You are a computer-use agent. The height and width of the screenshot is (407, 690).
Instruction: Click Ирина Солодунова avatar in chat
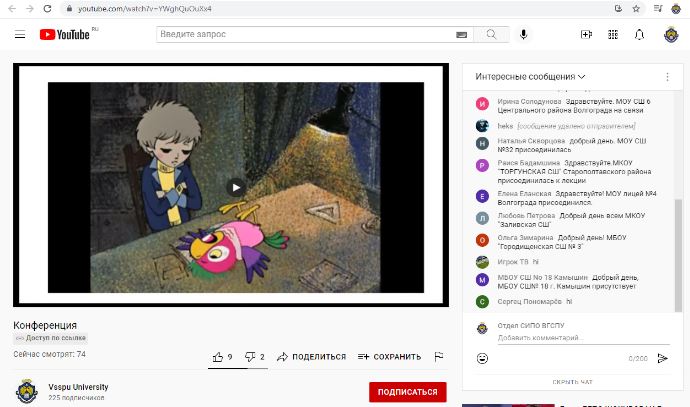(x=482, y=104)
